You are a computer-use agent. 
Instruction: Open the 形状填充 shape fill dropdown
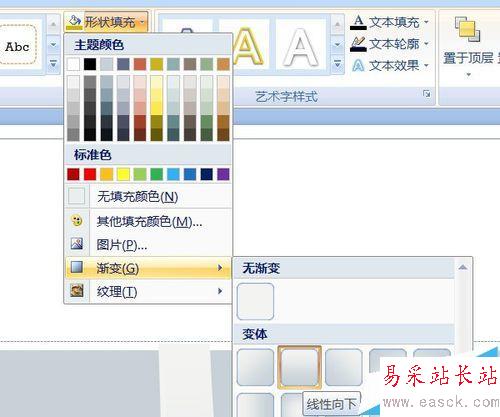coord(106,22)
